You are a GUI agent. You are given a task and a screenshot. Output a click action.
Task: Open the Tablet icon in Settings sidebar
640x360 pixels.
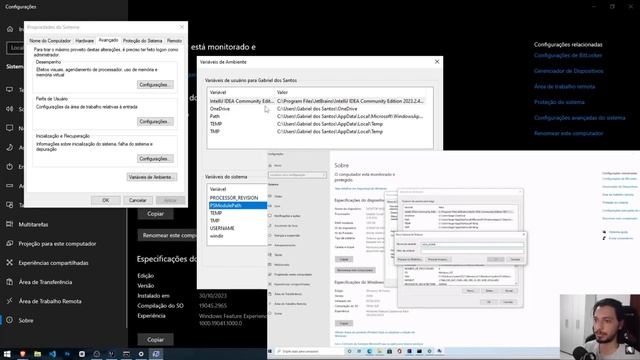10,205
